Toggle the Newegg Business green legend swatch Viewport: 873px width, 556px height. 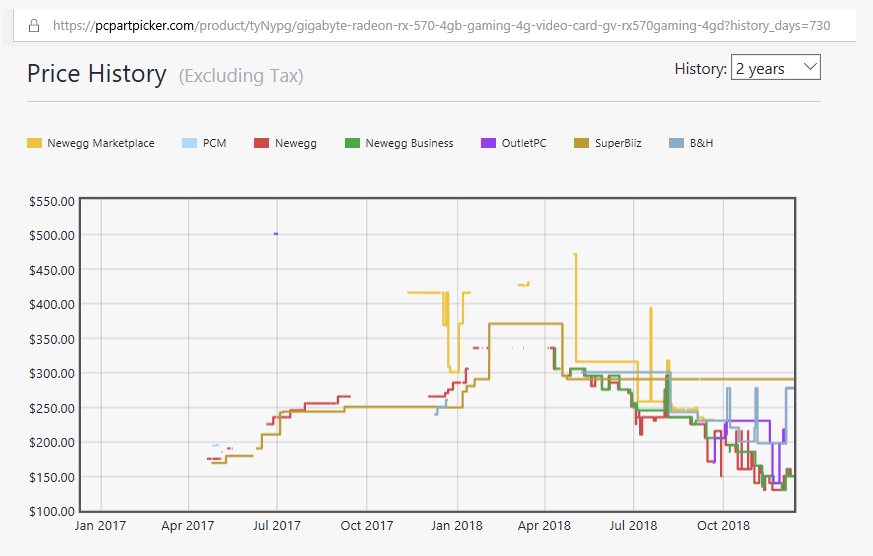pyautogui.click(x=352, y=143)
